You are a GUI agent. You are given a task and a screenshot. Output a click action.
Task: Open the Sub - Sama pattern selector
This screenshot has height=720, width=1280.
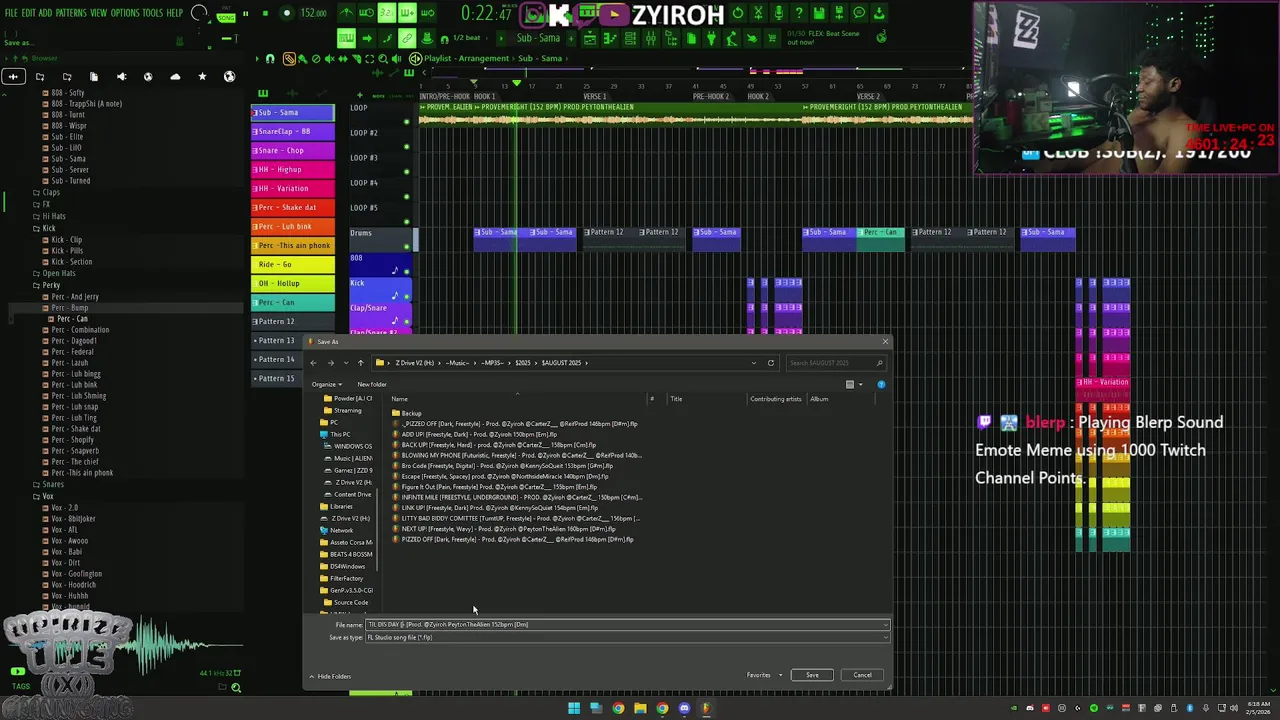(538, 38)
